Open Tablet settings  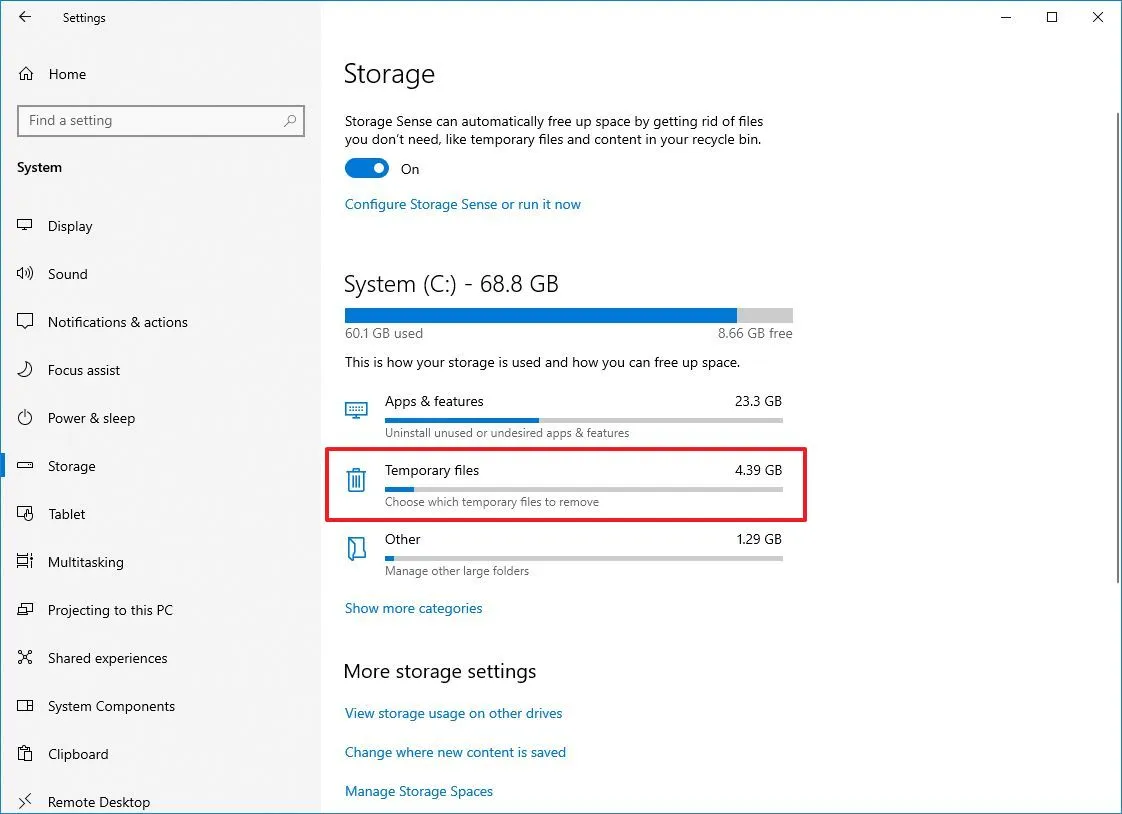coord(66,514)
